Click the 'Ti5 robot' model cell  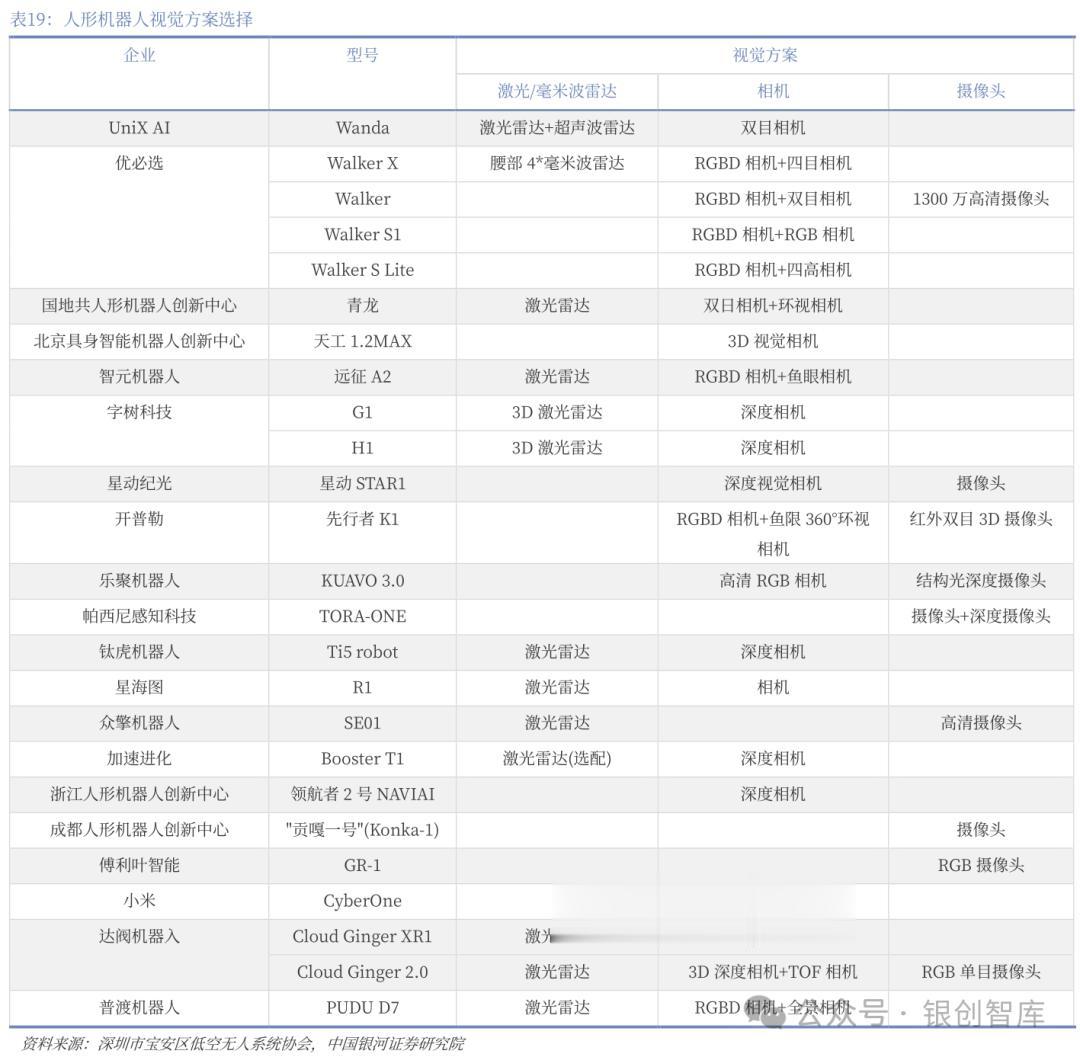click(x=362, y=652)
